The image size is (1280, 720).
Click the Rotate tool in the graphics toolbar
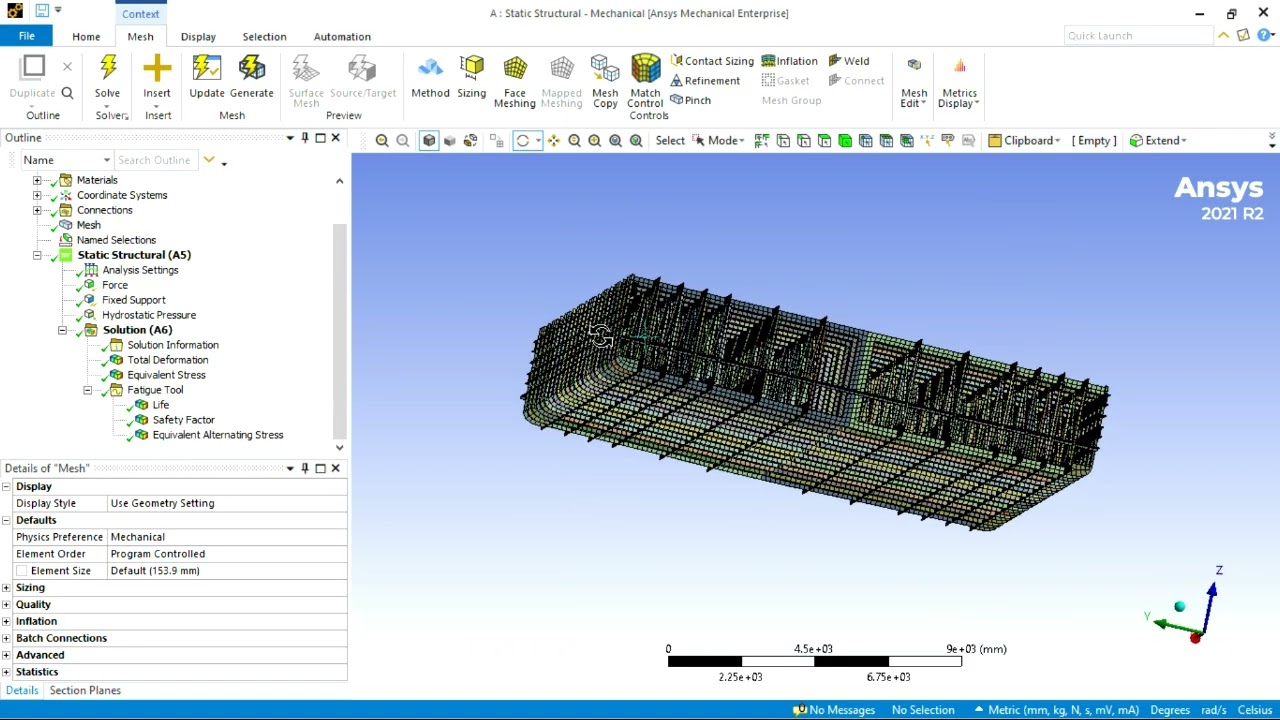click(522, 141)
